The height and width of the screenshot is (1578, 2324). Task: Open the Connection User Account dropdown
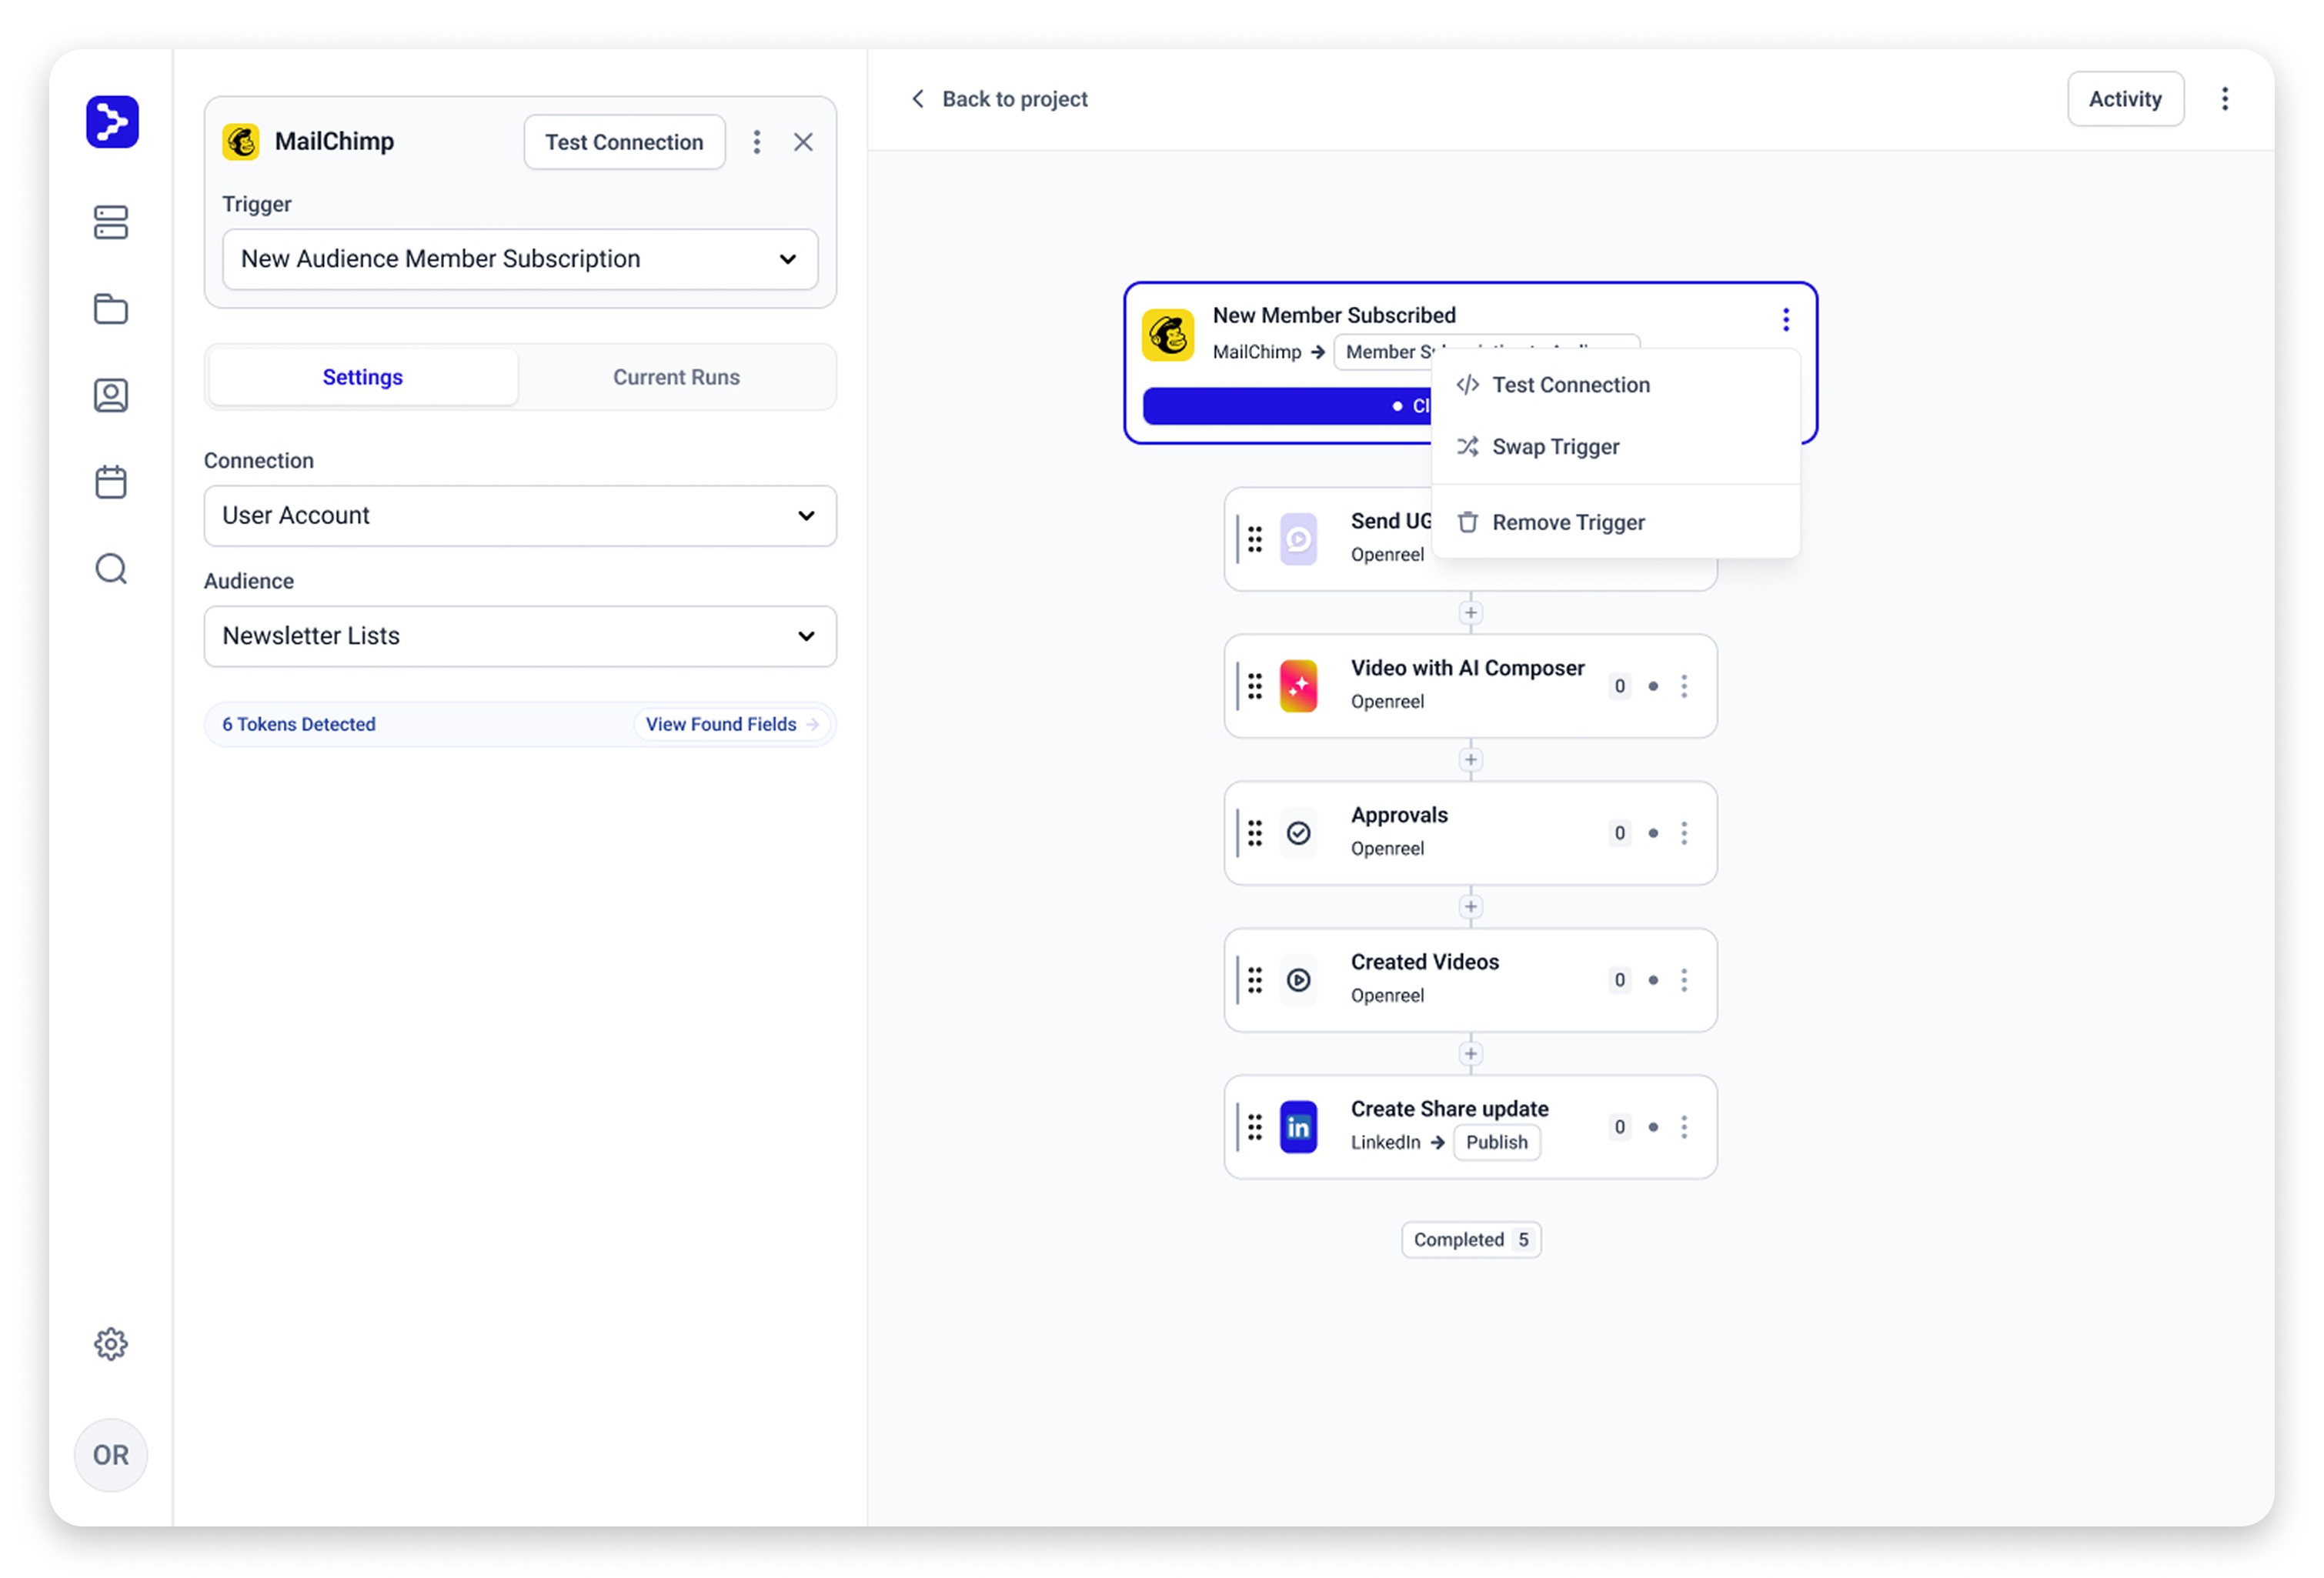pos(520,516)
